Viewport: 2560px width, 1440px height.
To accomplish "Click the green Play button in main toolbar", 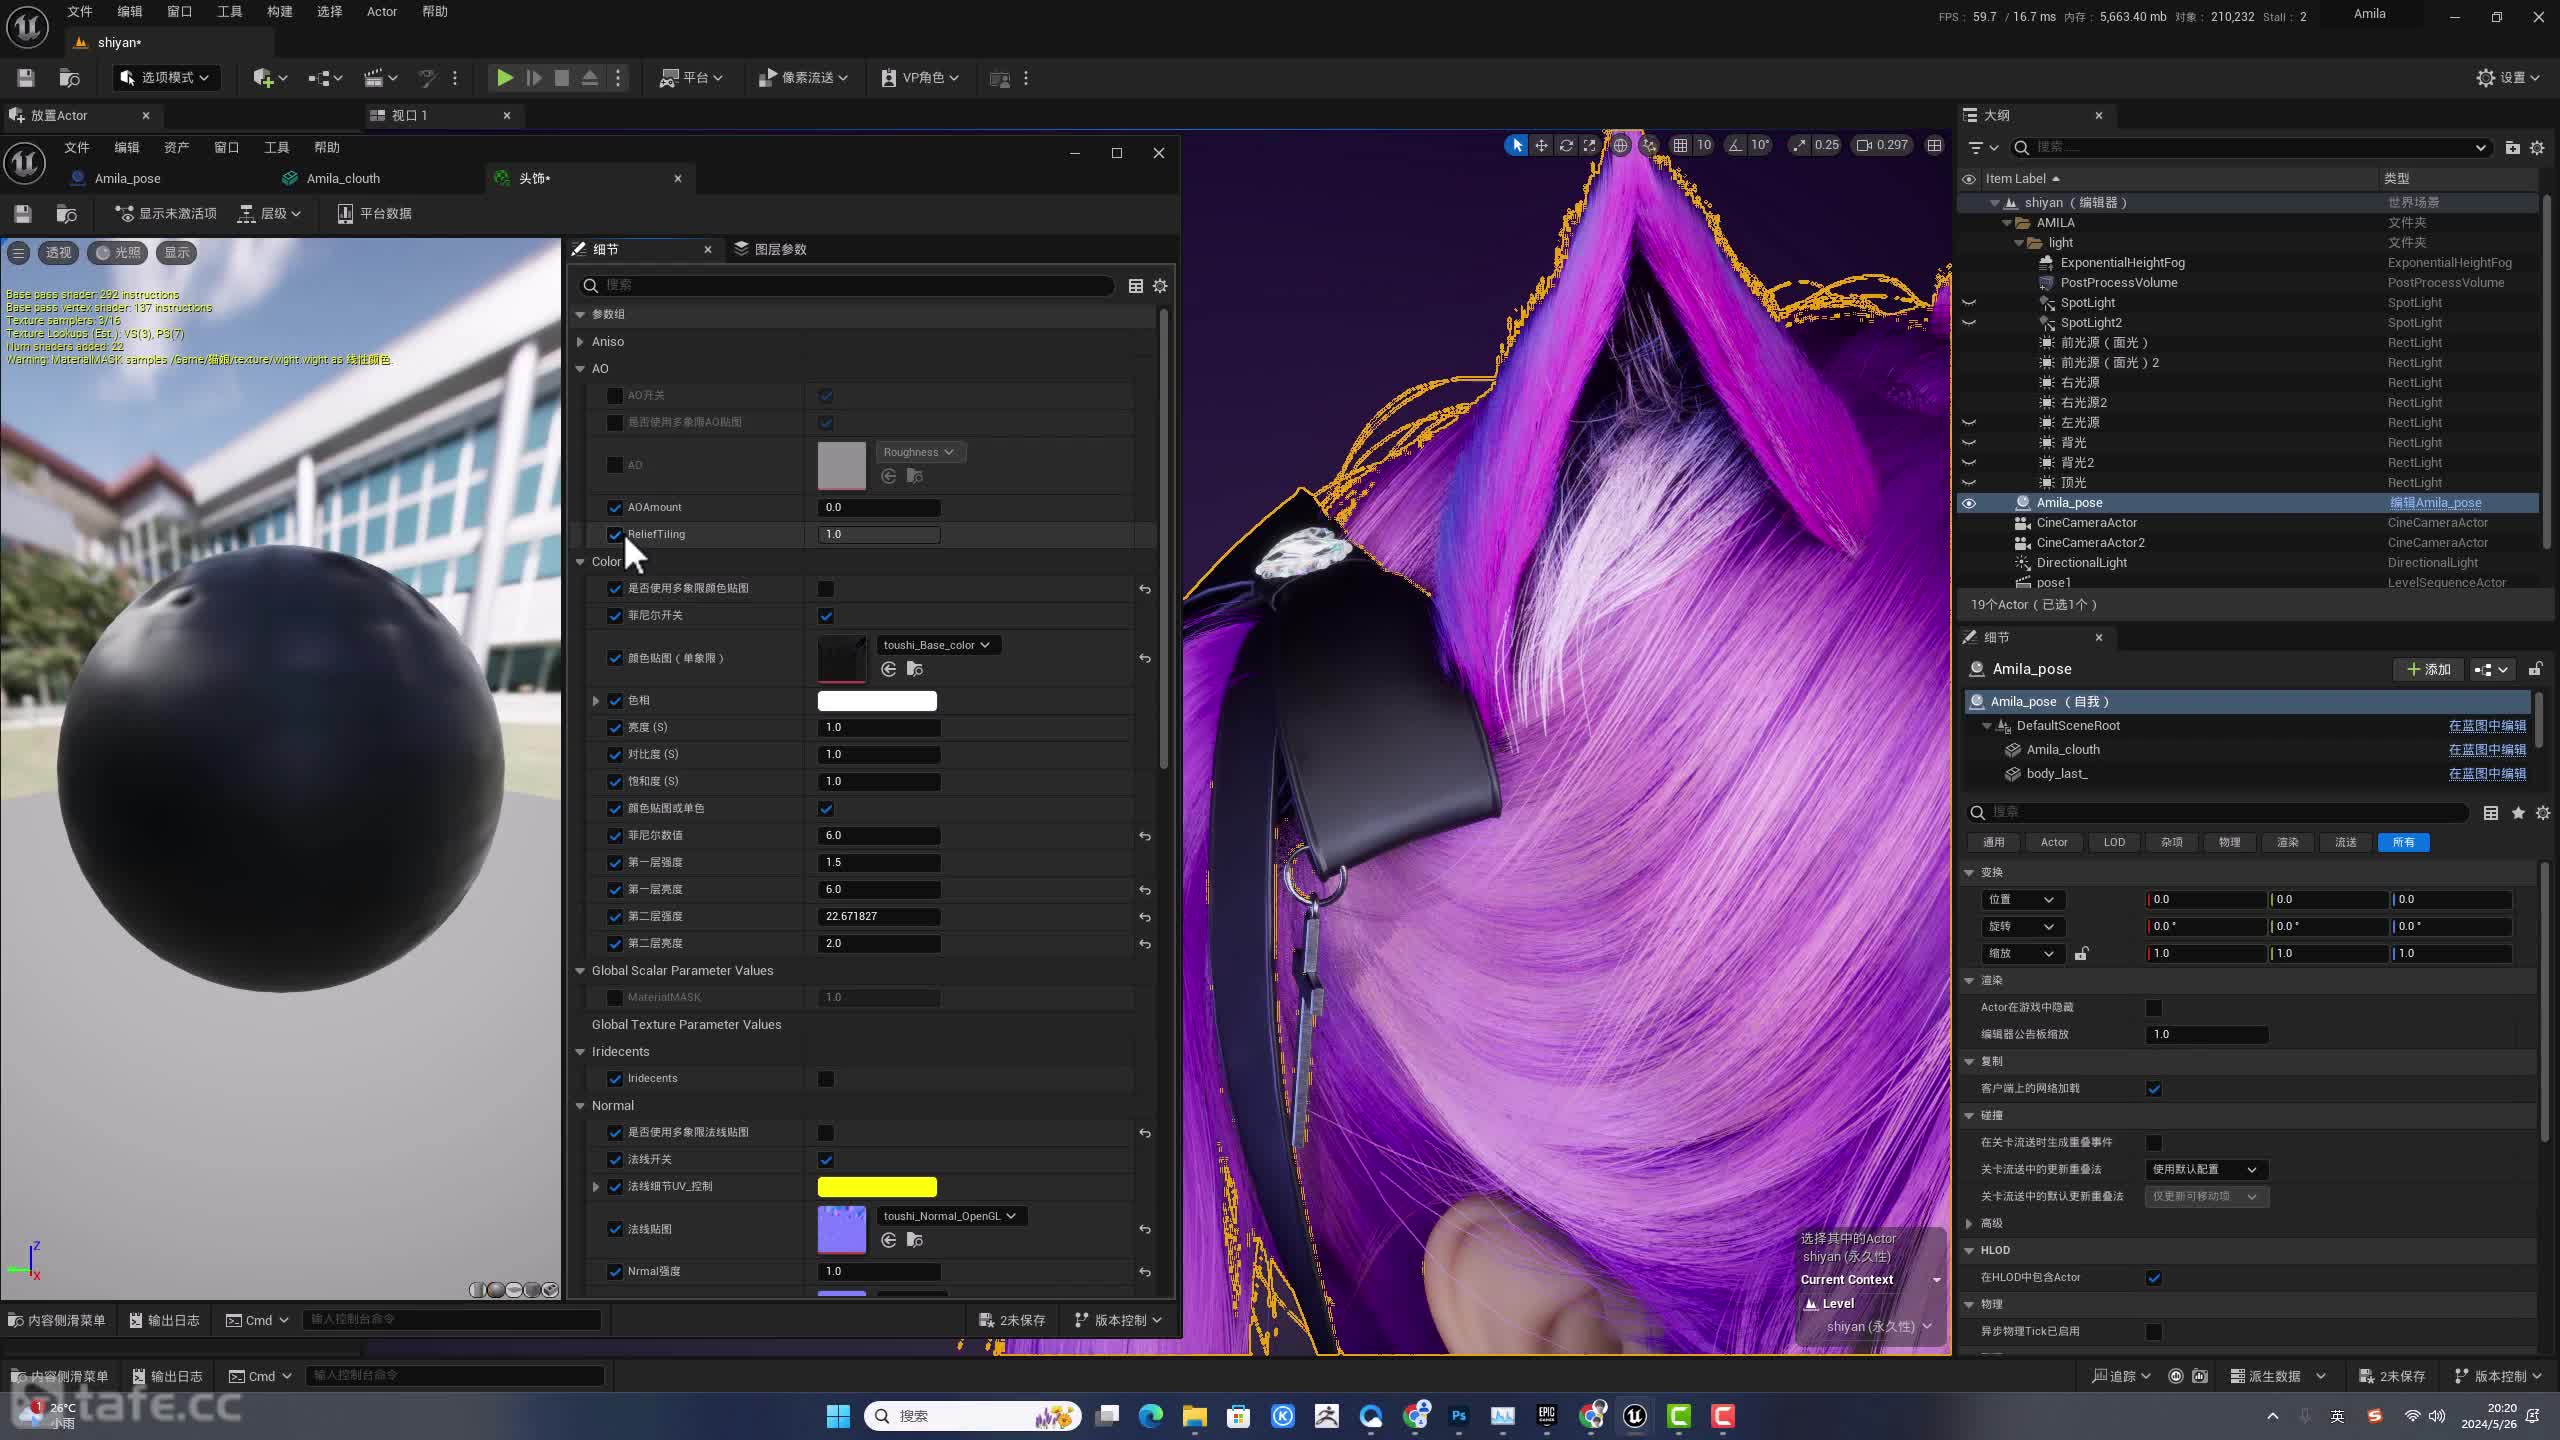I will coord(505,78).
